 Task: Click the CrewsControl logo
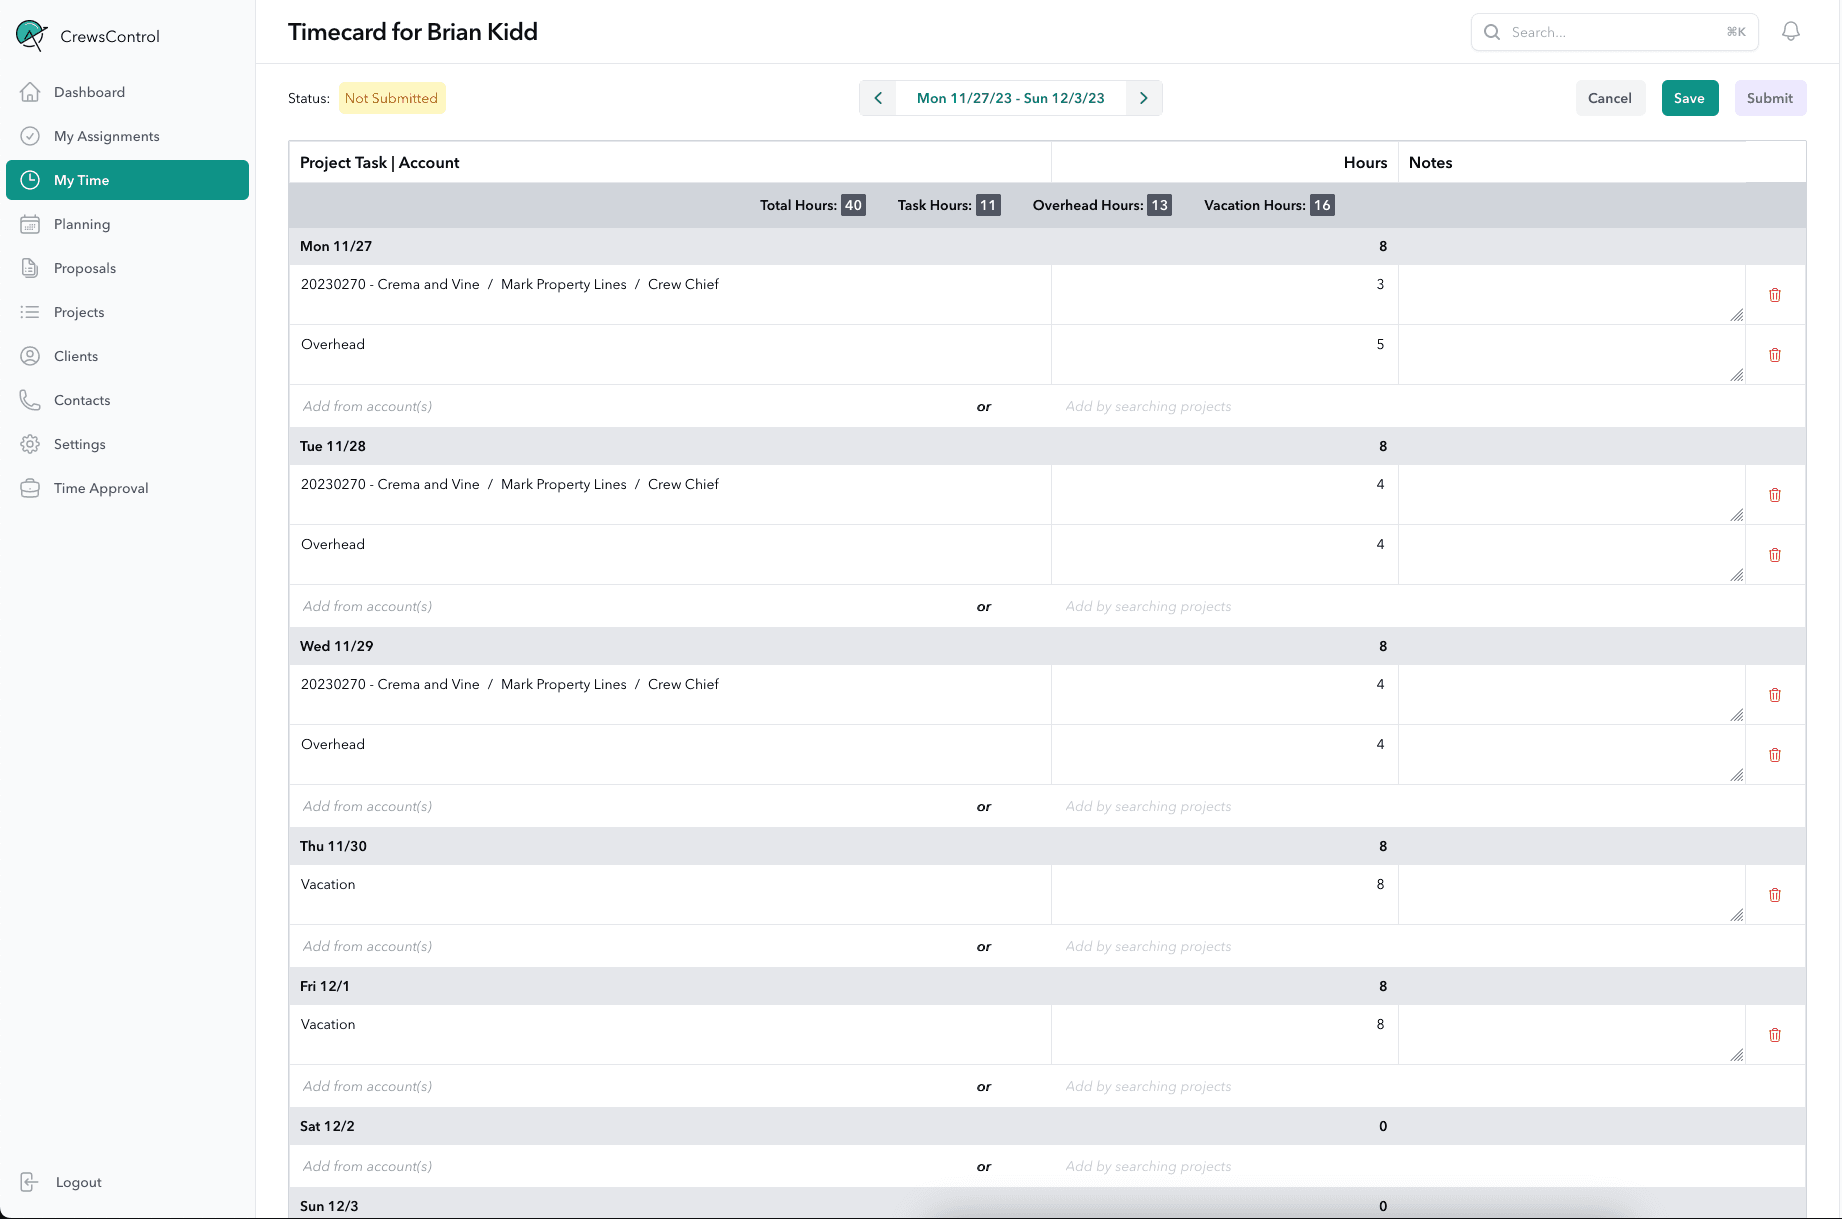pos(32,36)
